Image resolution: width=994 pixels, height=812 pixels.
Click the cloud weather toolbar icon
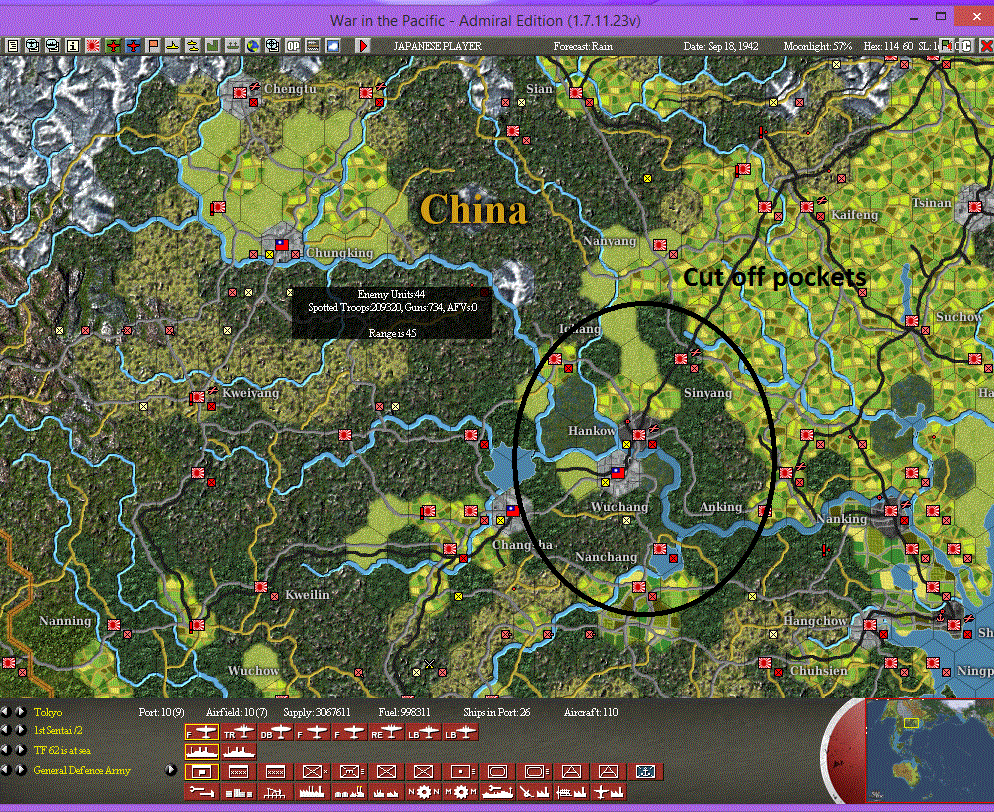pos(333,46)
